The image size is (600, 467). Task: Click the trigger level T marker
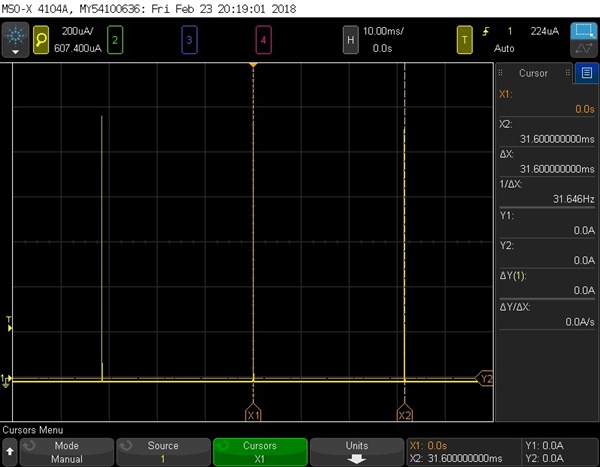click(x=9, y=324)
